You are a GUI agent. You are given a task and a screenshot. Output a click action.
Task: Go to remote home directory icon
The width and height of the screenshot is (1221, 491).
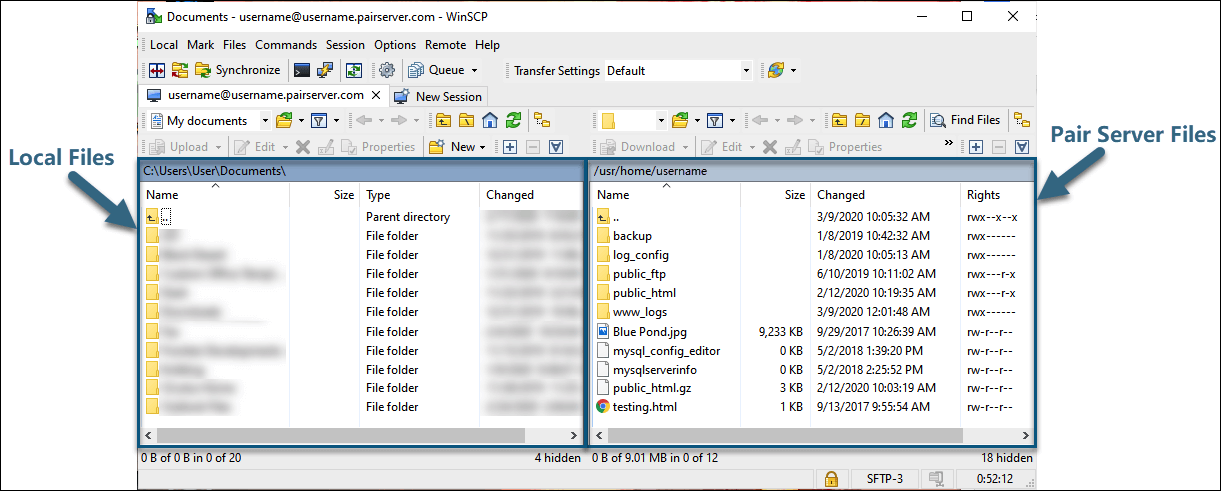point(885,121)
